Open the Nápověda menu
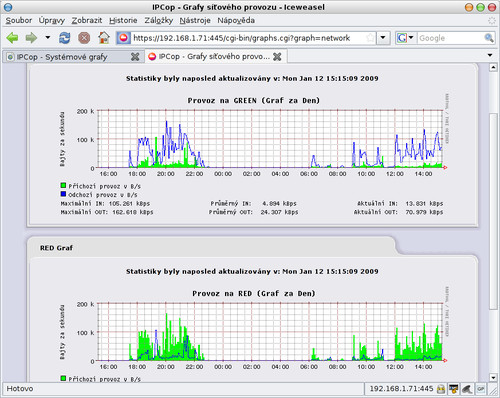 click(236, 20)
